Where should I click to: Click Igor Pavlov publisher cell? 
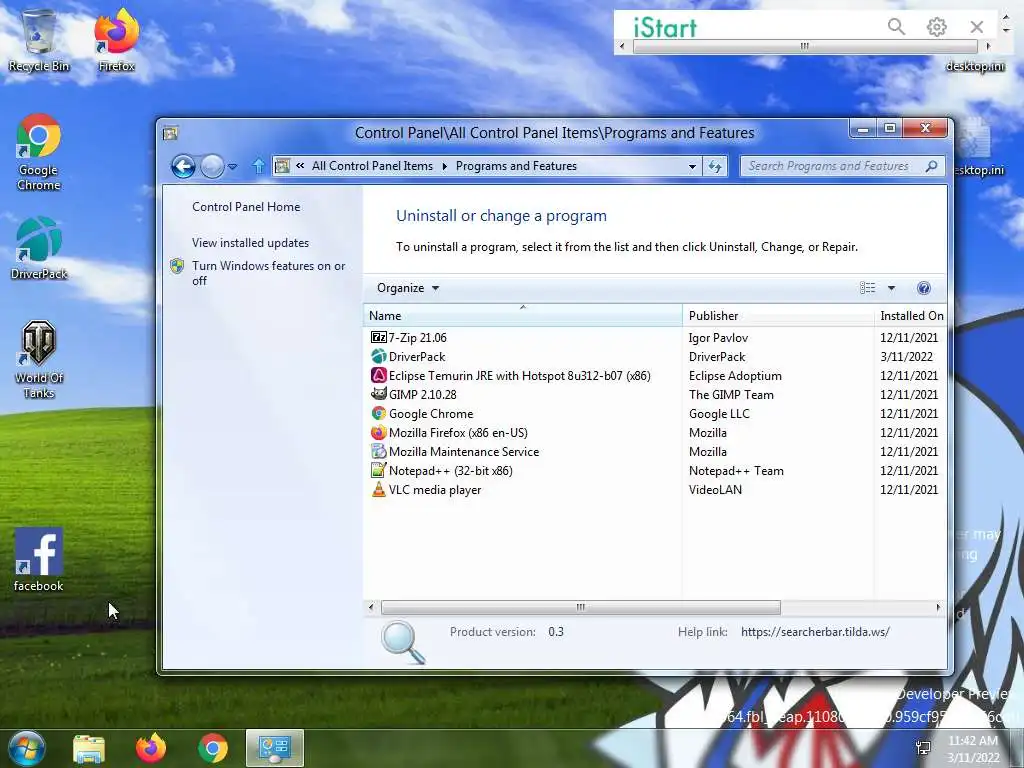tap(718, 338)
